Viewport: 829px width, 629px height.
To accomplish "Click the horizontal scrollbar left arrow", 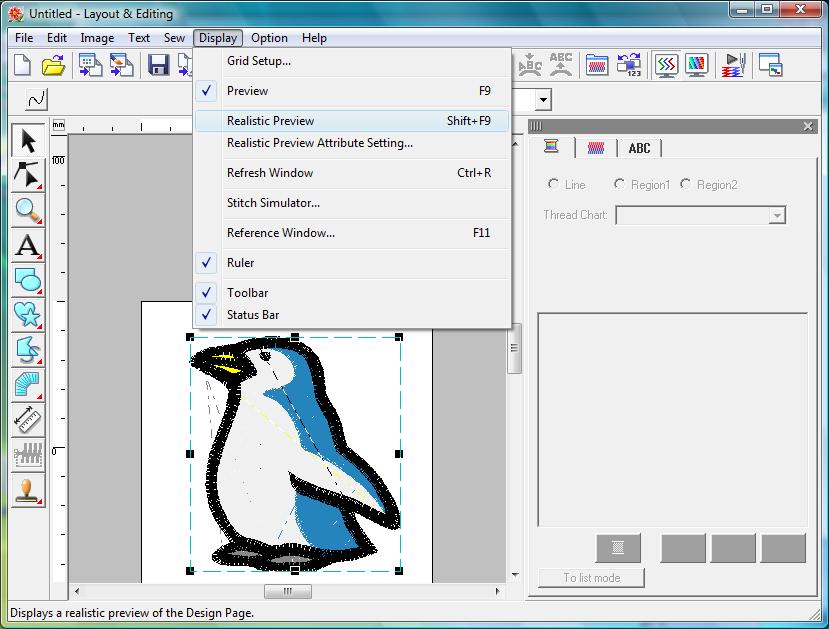I will tap(77, 591).
